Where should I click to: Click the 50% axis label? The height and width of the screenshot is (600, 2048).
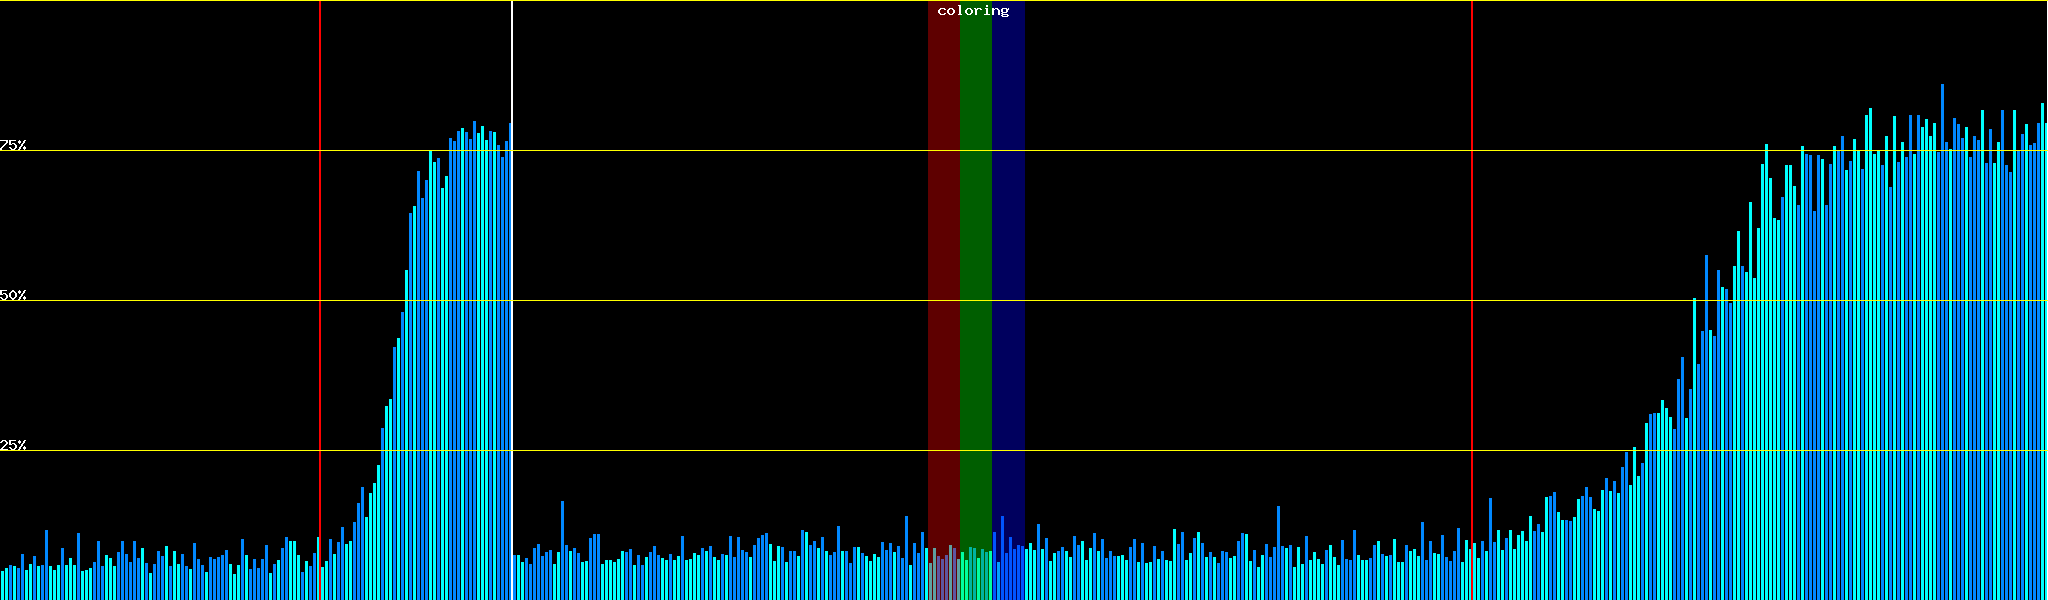tap(13, 295)
